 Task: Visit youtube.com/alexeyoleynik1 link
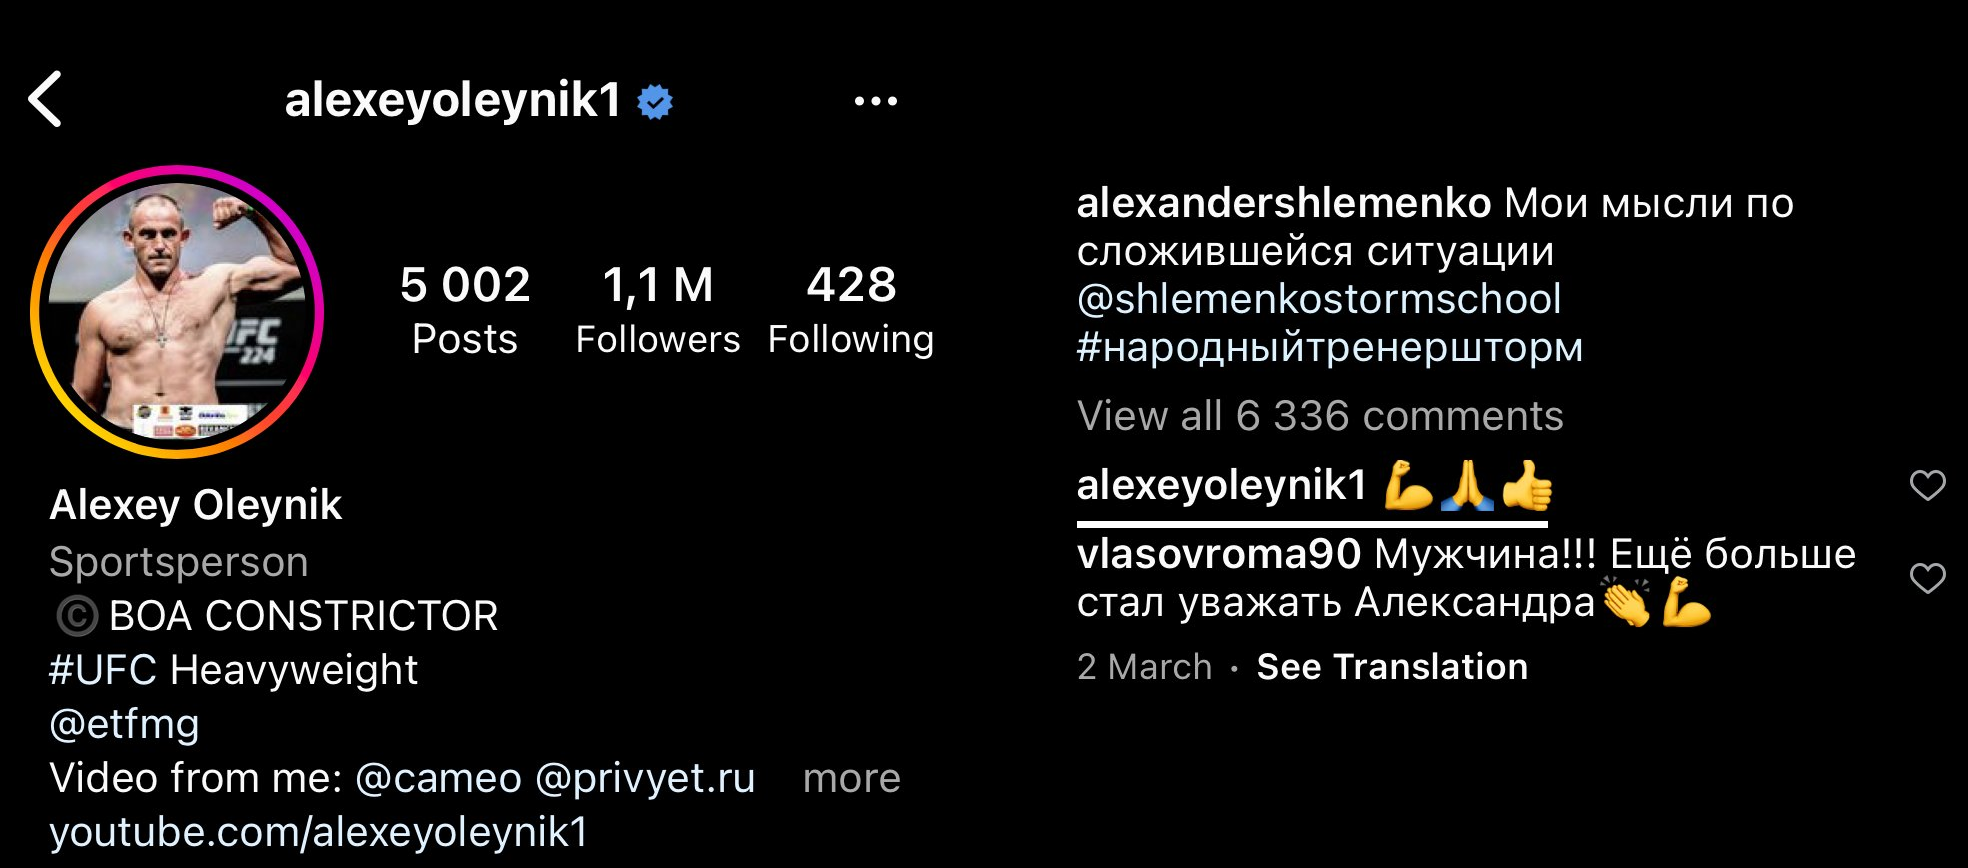pyautogui.click(x=322, y=831)
